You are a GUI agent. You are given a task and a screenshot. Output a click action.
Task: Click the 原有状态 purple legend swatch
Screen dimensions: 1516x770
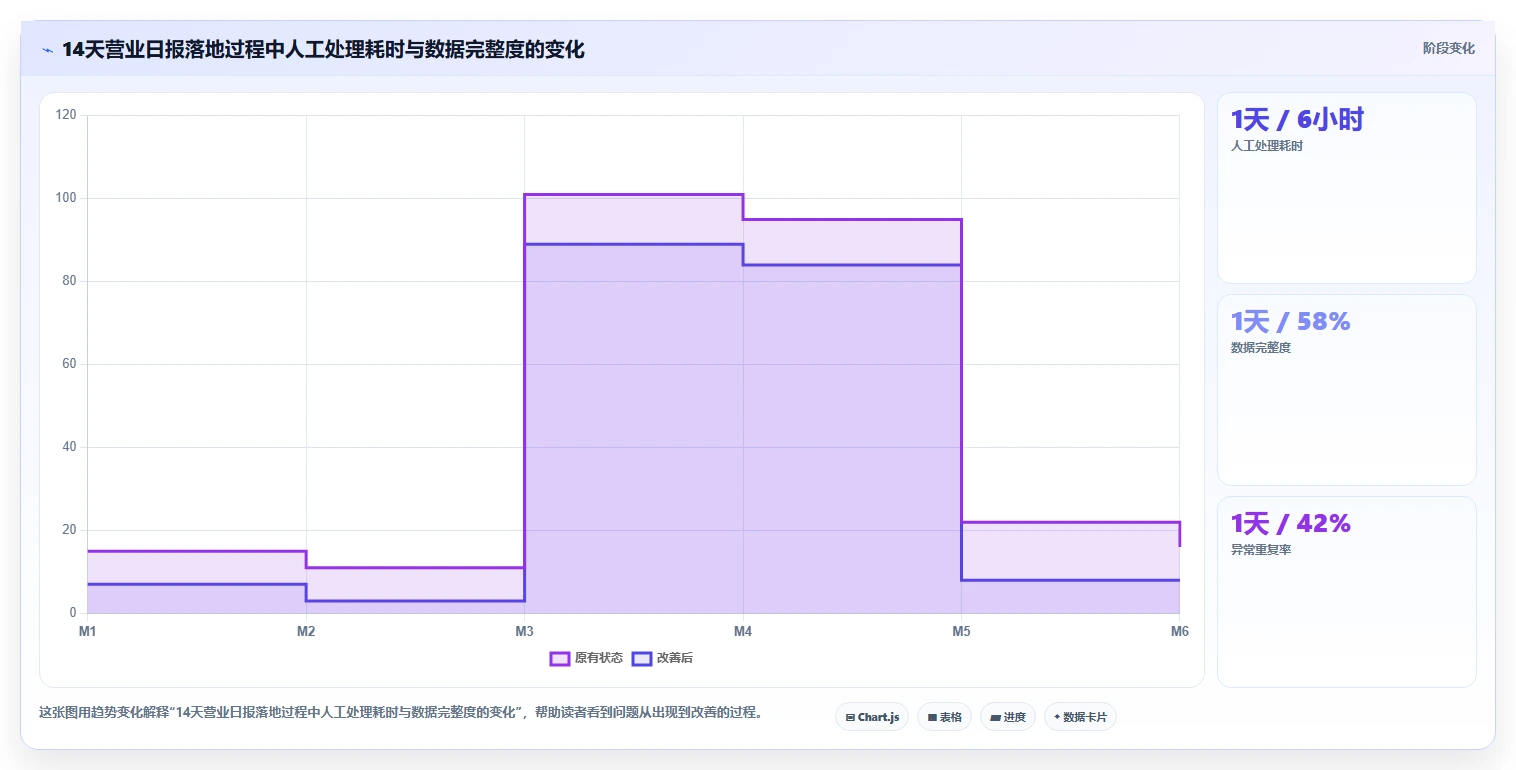[x=560, y=658]
